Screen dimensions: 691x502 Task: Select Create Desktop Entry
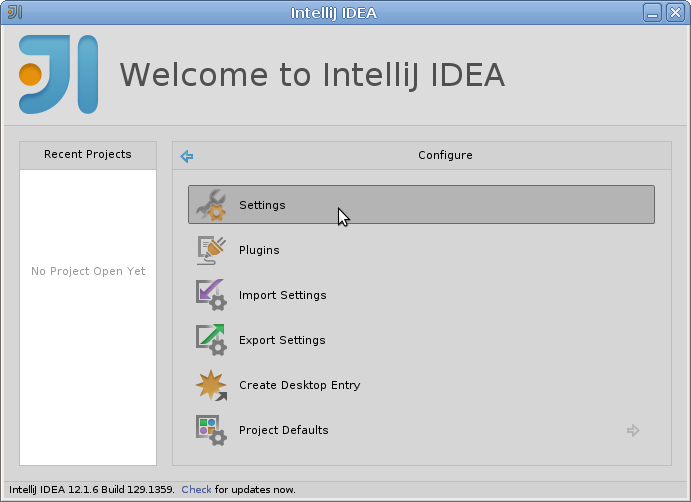coord(421,385)
